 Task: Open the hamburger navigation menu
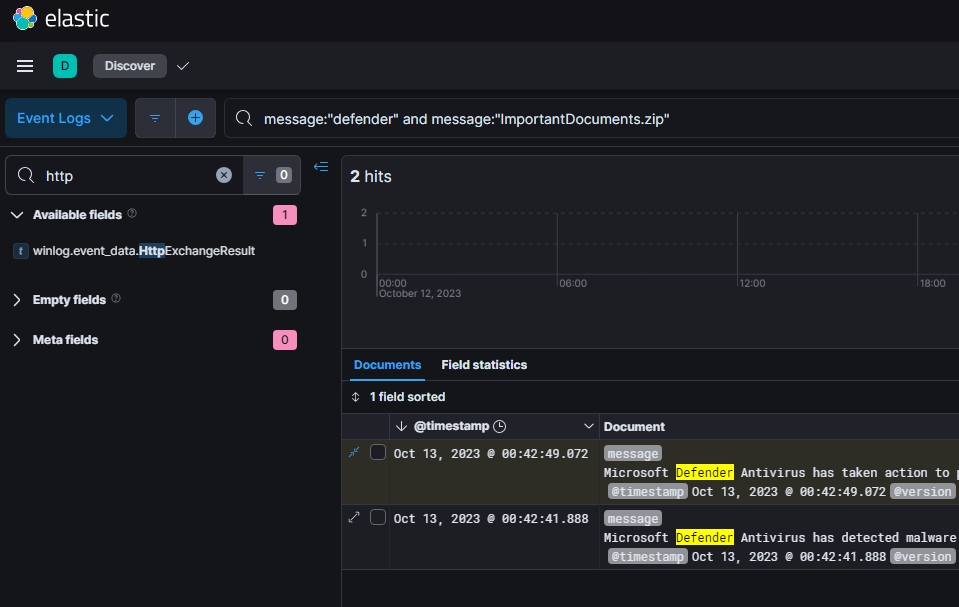coord(25,66)
